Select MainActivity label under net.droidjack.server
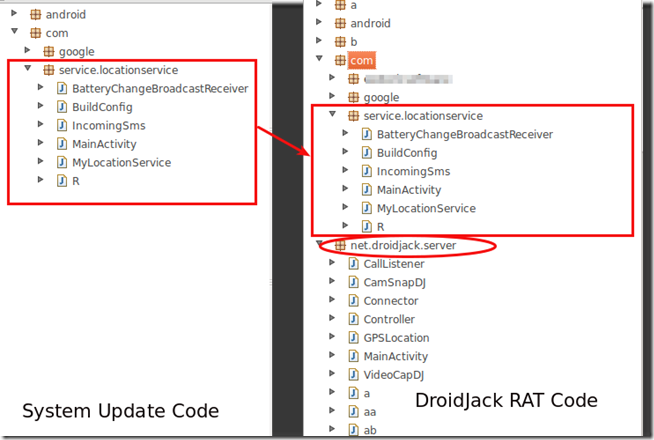Screen dimensions: 654x440 [x=395, y=357]
